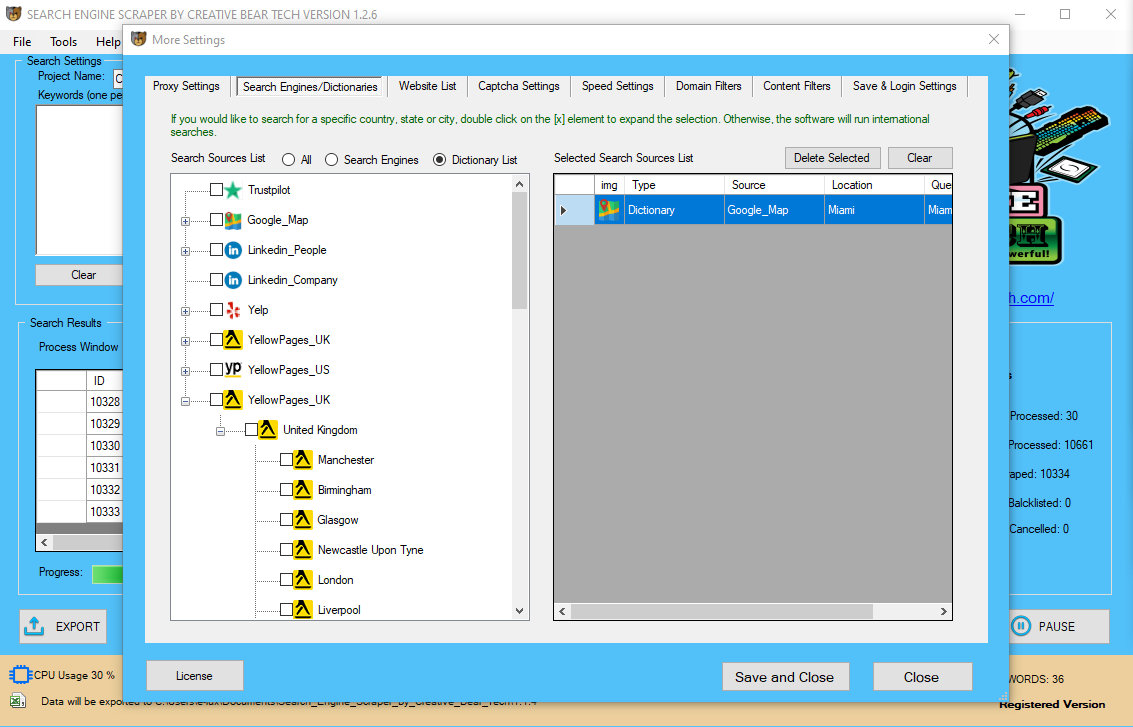This screenshot has width=1133, height=727.
Task: Click the horizontal scrollbar of Selected Search Sources list
Action: (723, 611)
